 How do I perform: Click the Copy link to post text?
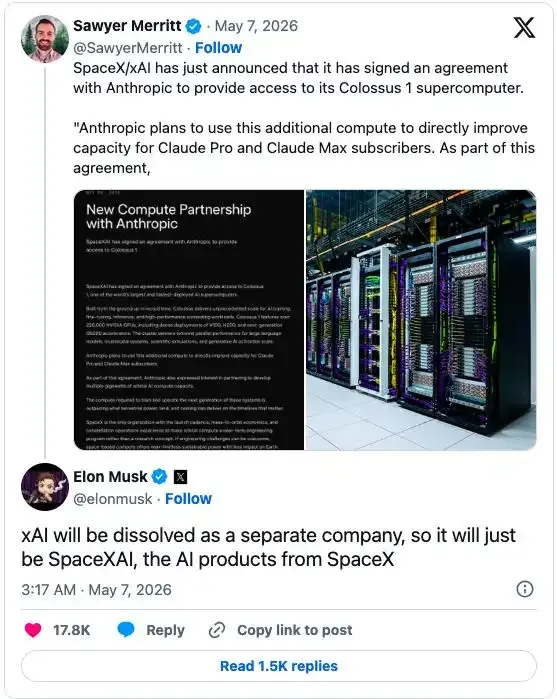pyautogui.click(x=294, y=630)
